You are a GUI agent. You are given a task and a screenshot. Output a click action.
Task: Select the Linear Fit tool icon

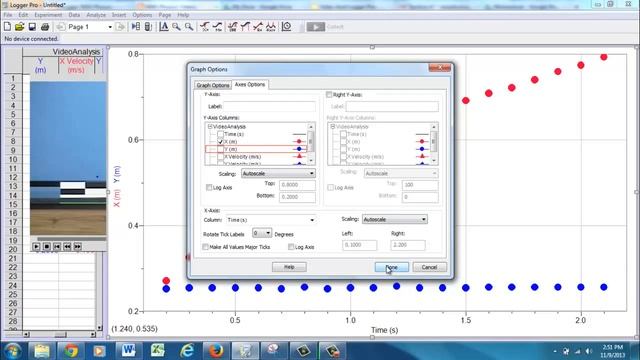tap(258, 27)
